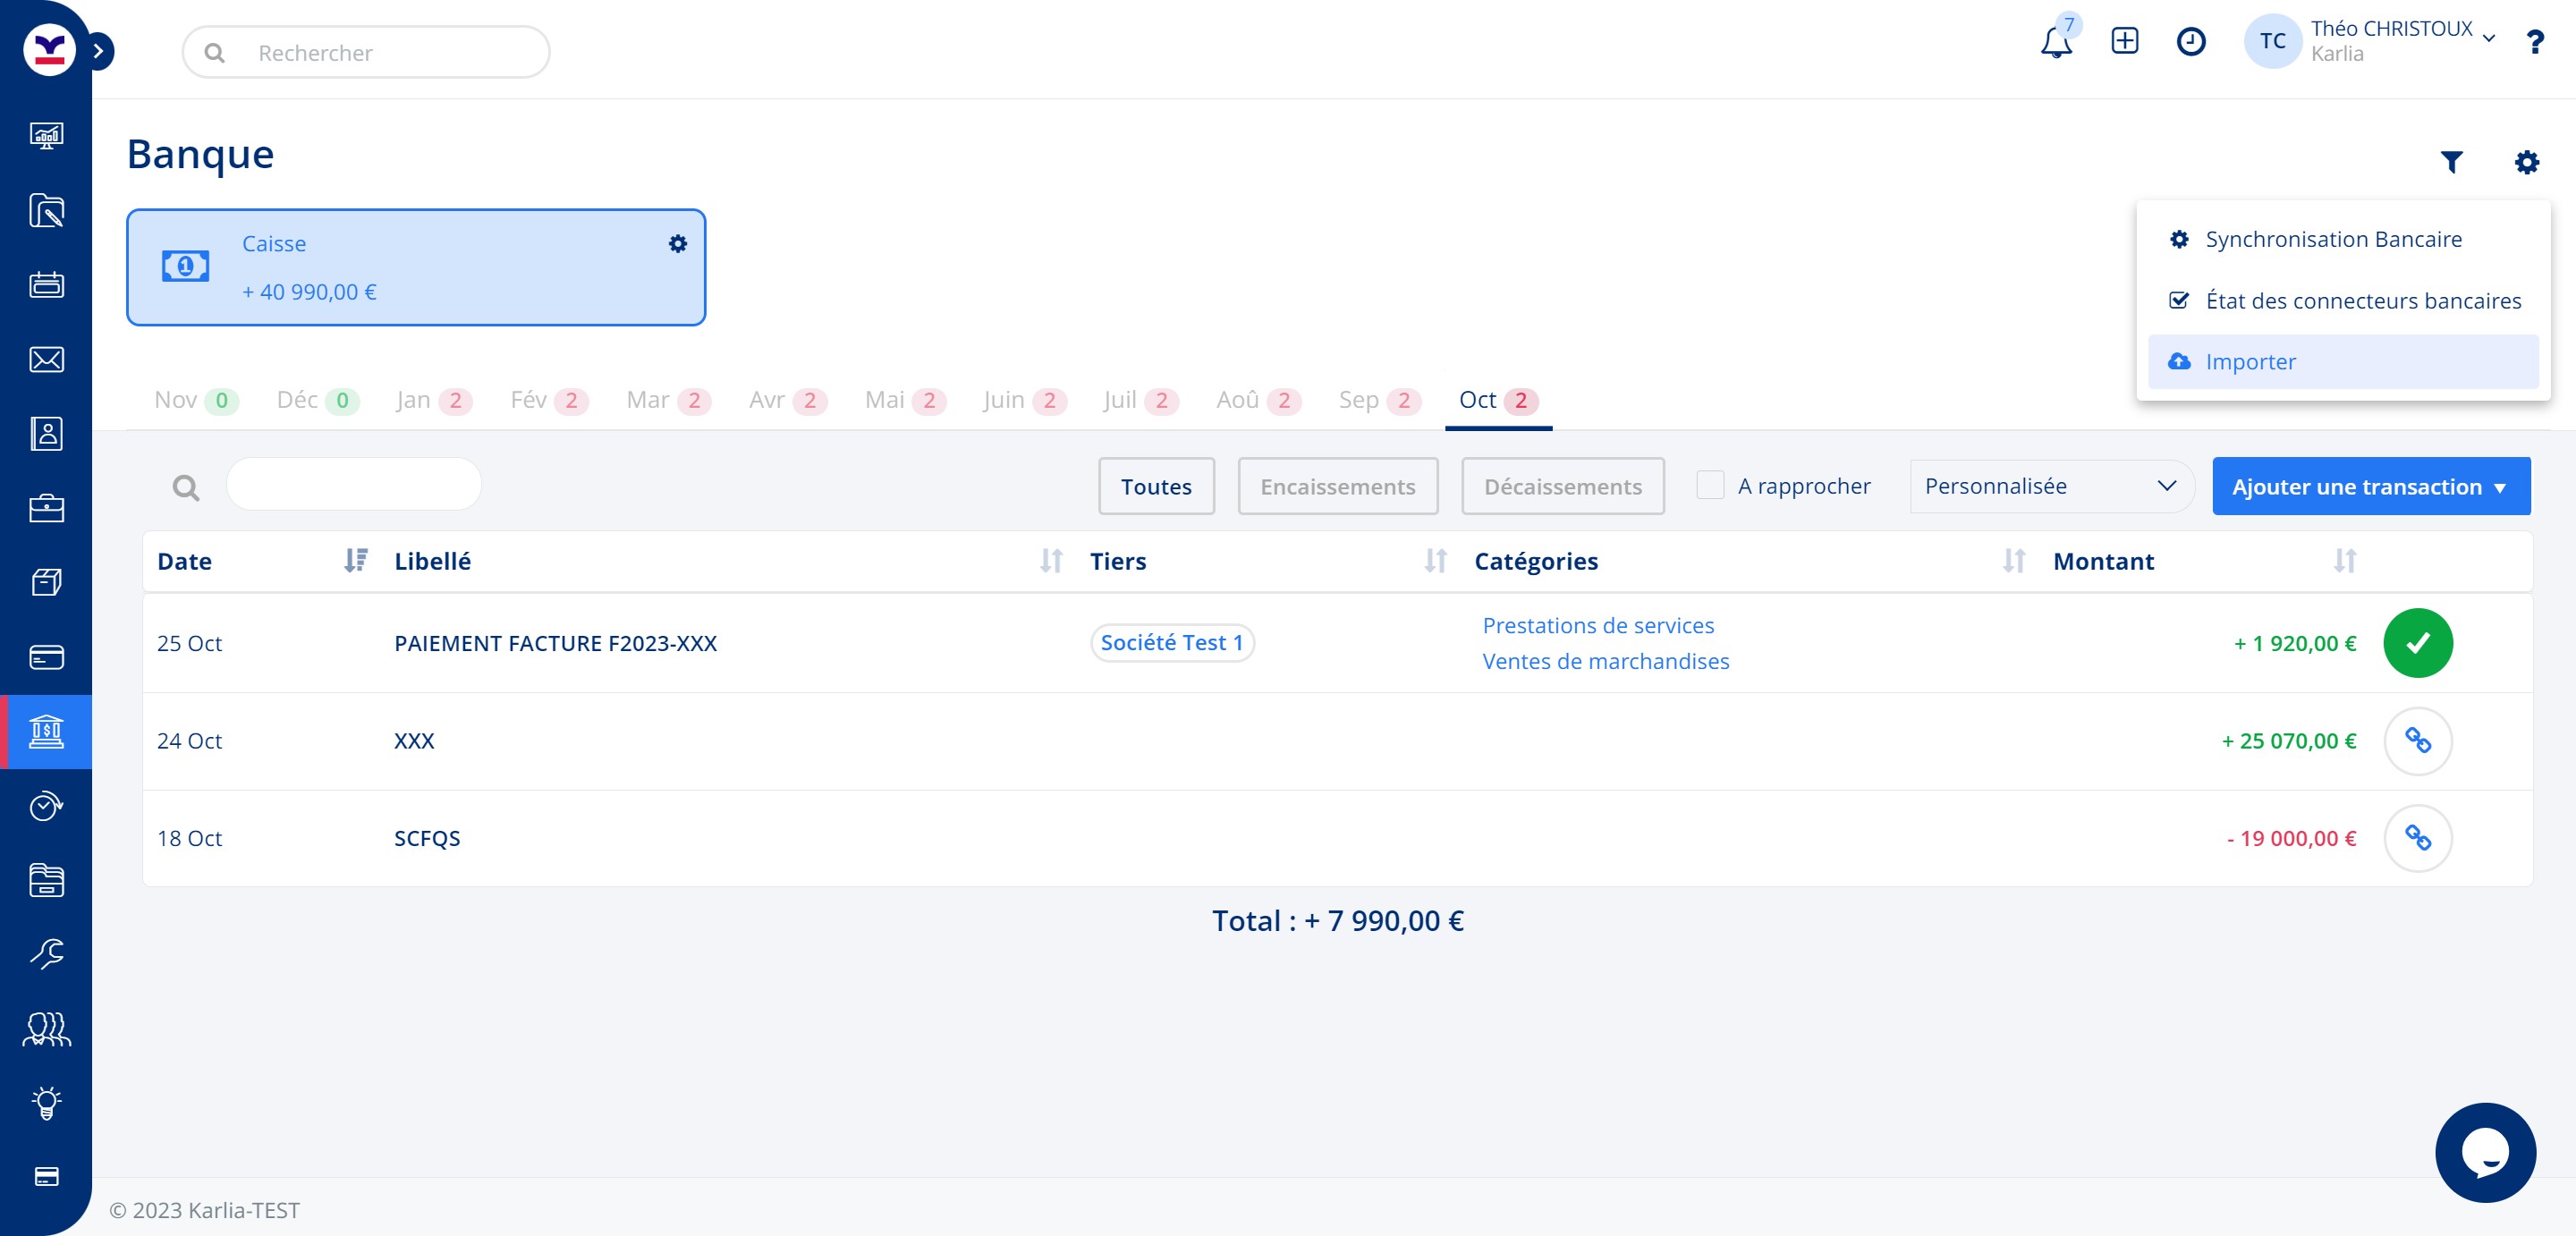Open the Société Test 1 tiers link
2576x1236 pixels.
1171,643
